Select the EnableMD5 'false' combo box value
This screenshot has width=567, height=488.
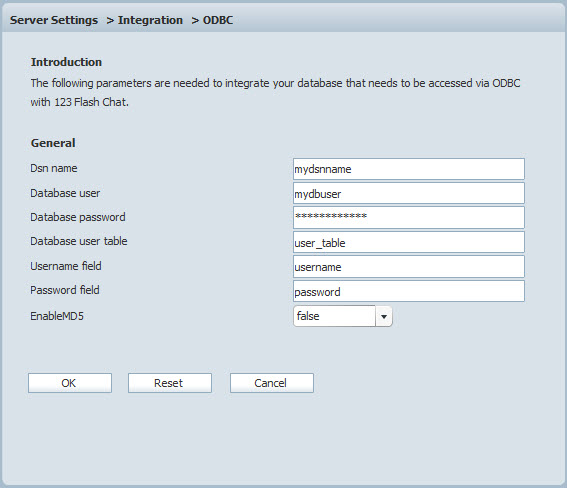click(x=334, y=316)
